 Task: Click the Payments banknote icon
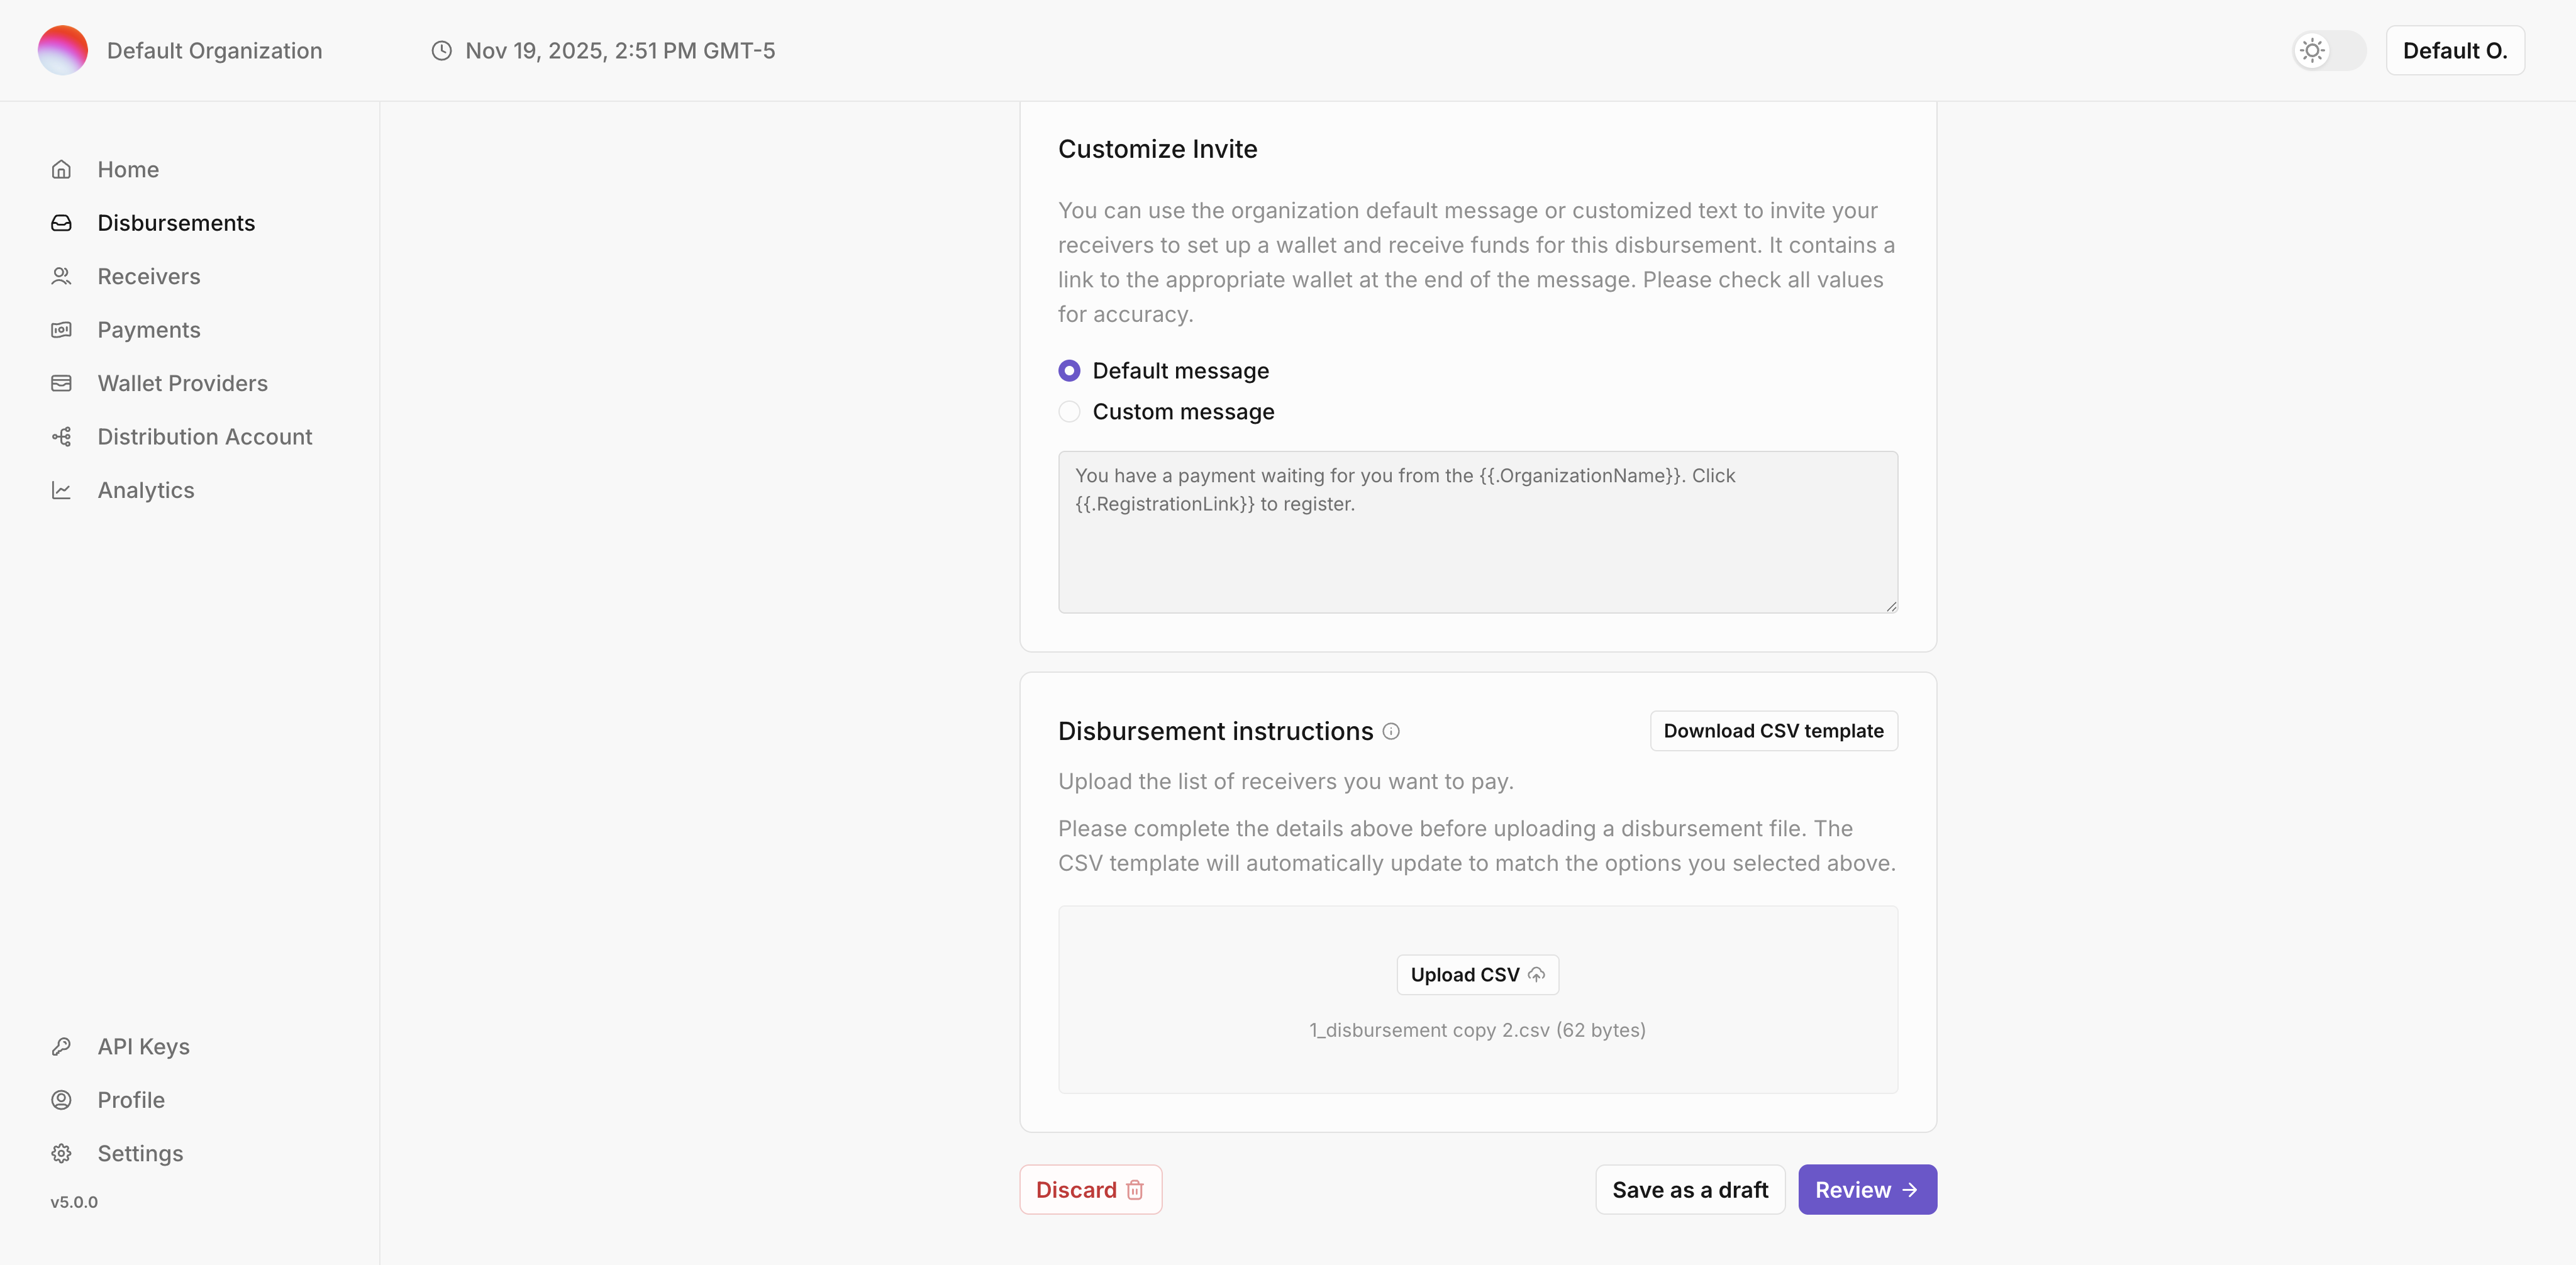click(61, 330)
